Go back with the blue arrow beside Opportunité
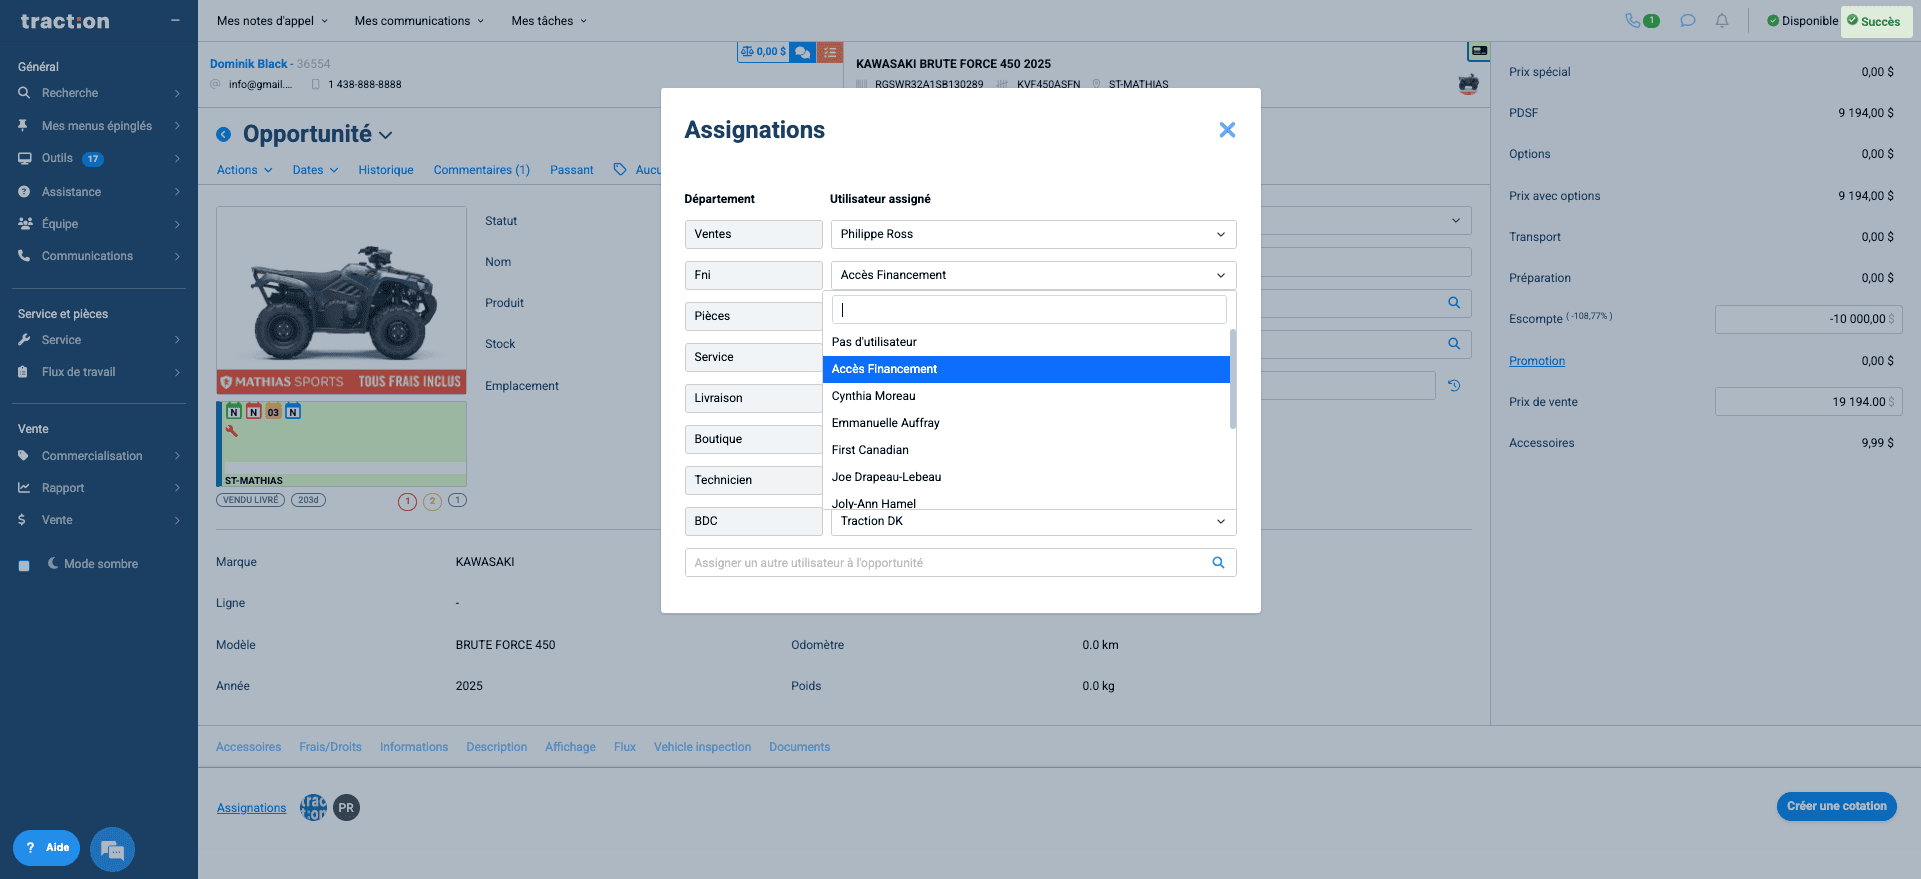1921x879 pixels. click(224, 135)
